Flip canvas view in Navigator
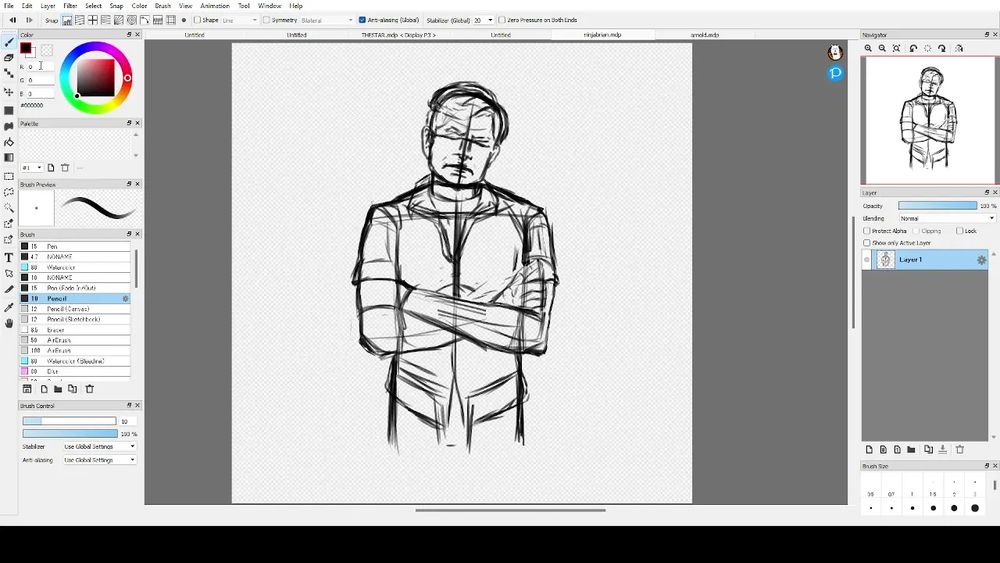1000x563 pixels. pos(959,48)
